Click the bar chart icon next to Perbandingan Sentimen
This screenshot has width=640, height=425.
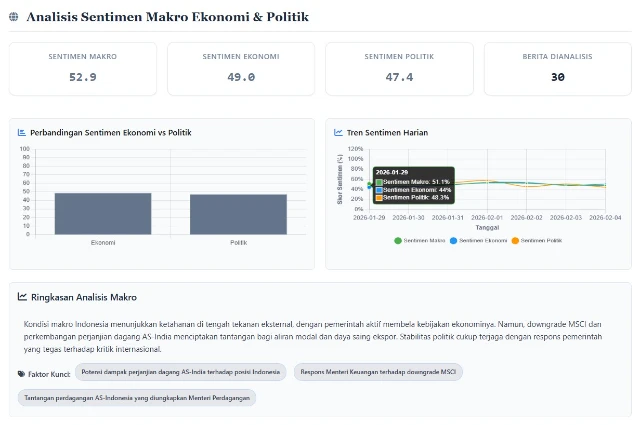click(22, 132)
